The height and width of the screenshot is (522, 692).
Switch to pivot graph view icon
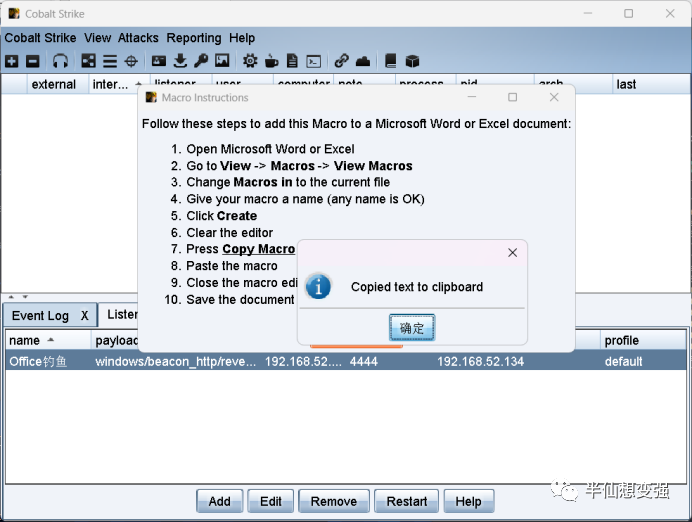[x=88, y=61]
